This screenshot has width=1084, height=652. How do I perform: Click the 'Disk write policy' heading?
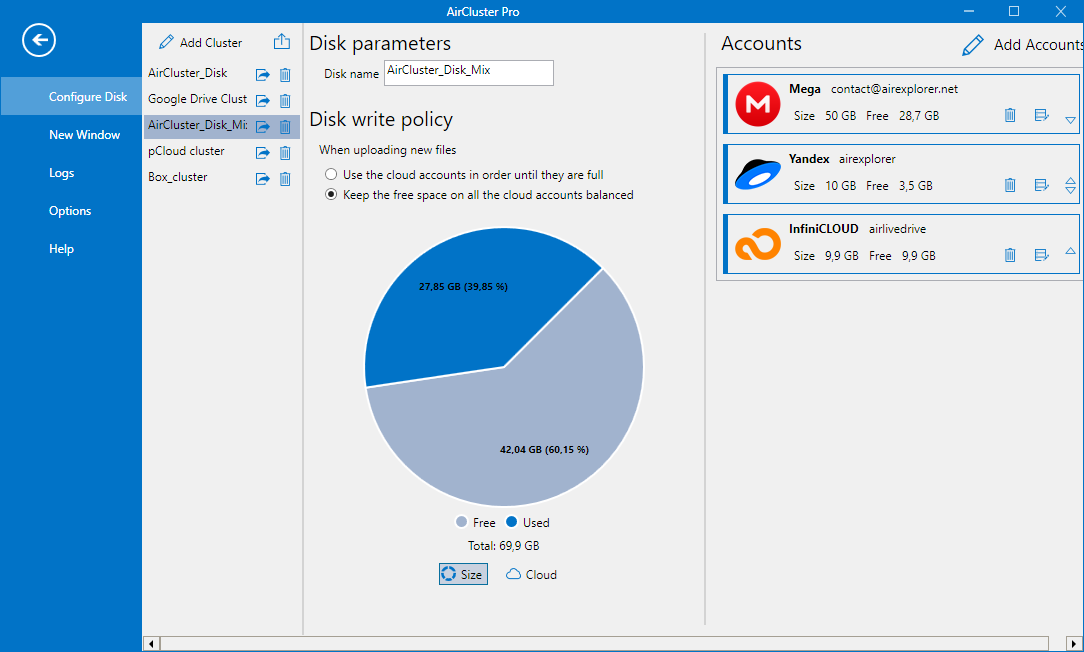(x=381, y=120)
